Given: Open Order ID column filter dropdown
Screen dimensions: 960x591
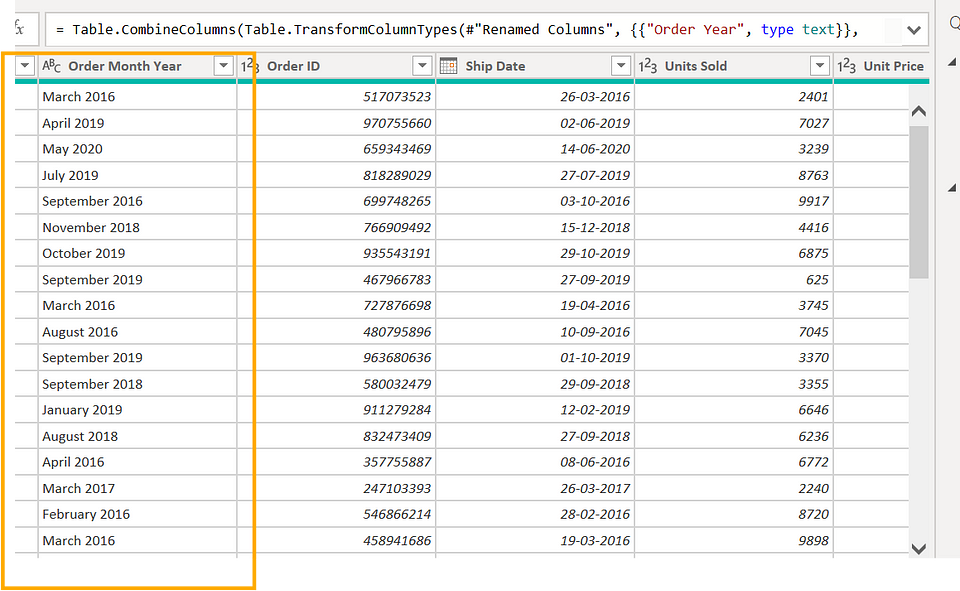Looking at the screenshot, I should [422, 66].
